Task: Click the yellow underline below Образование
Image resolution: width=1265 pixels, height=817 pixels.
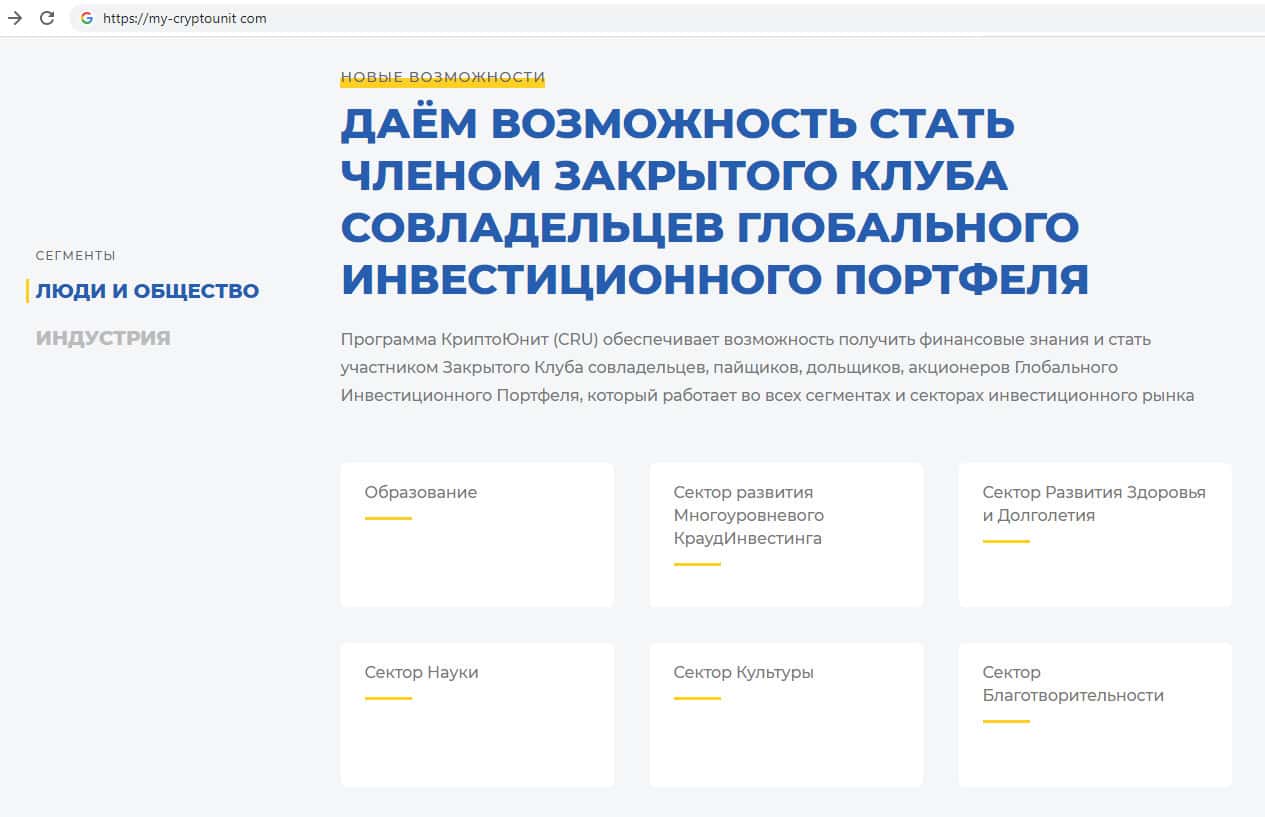Action: pyautogui.click(x=388, y=518)
